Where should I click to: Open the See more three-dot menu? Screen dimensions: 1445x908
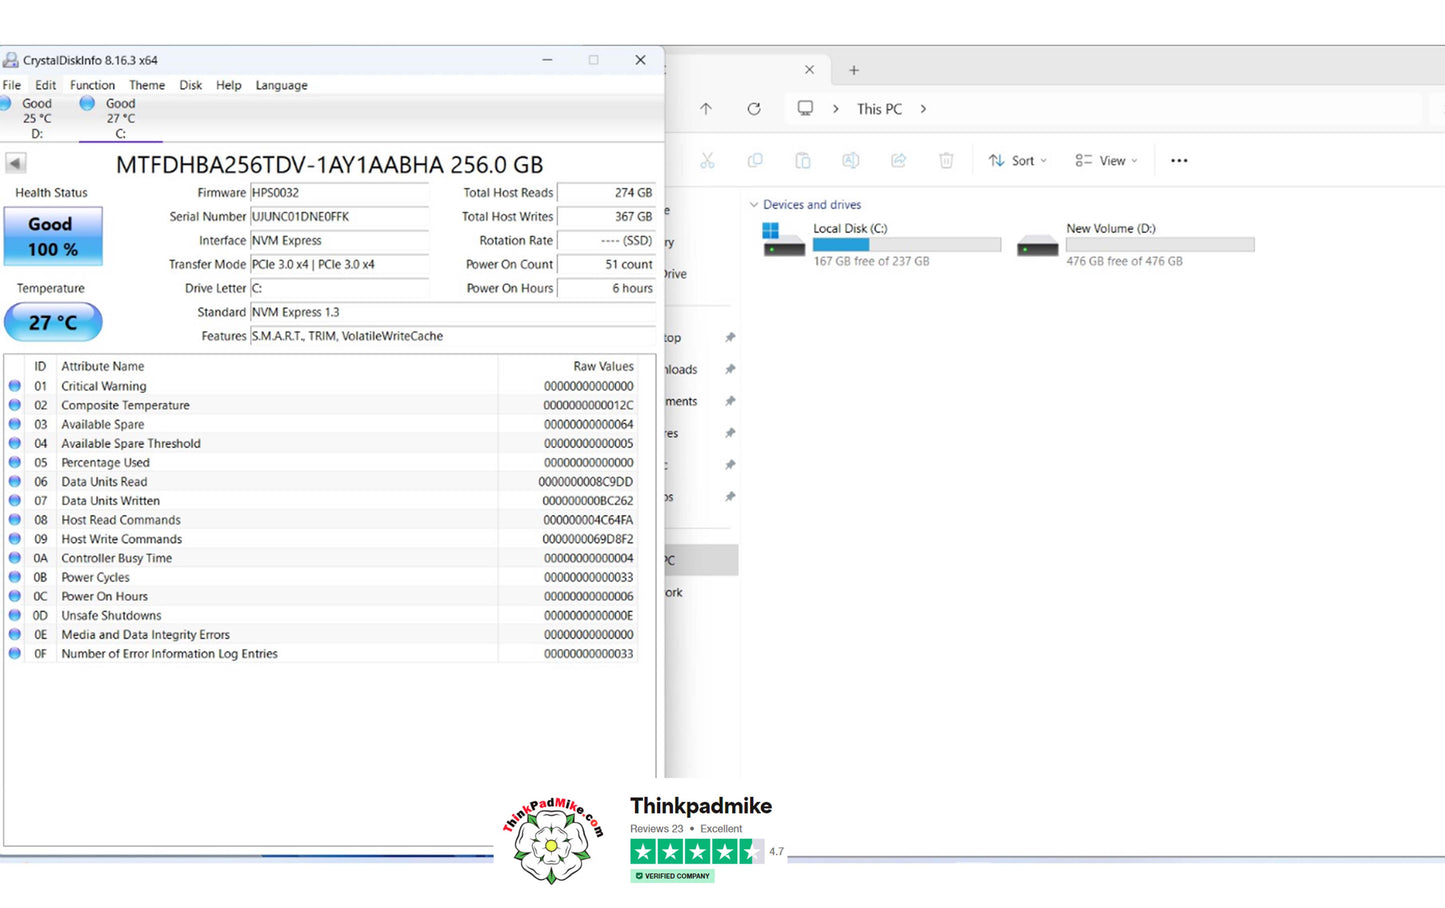point(1179,160)
